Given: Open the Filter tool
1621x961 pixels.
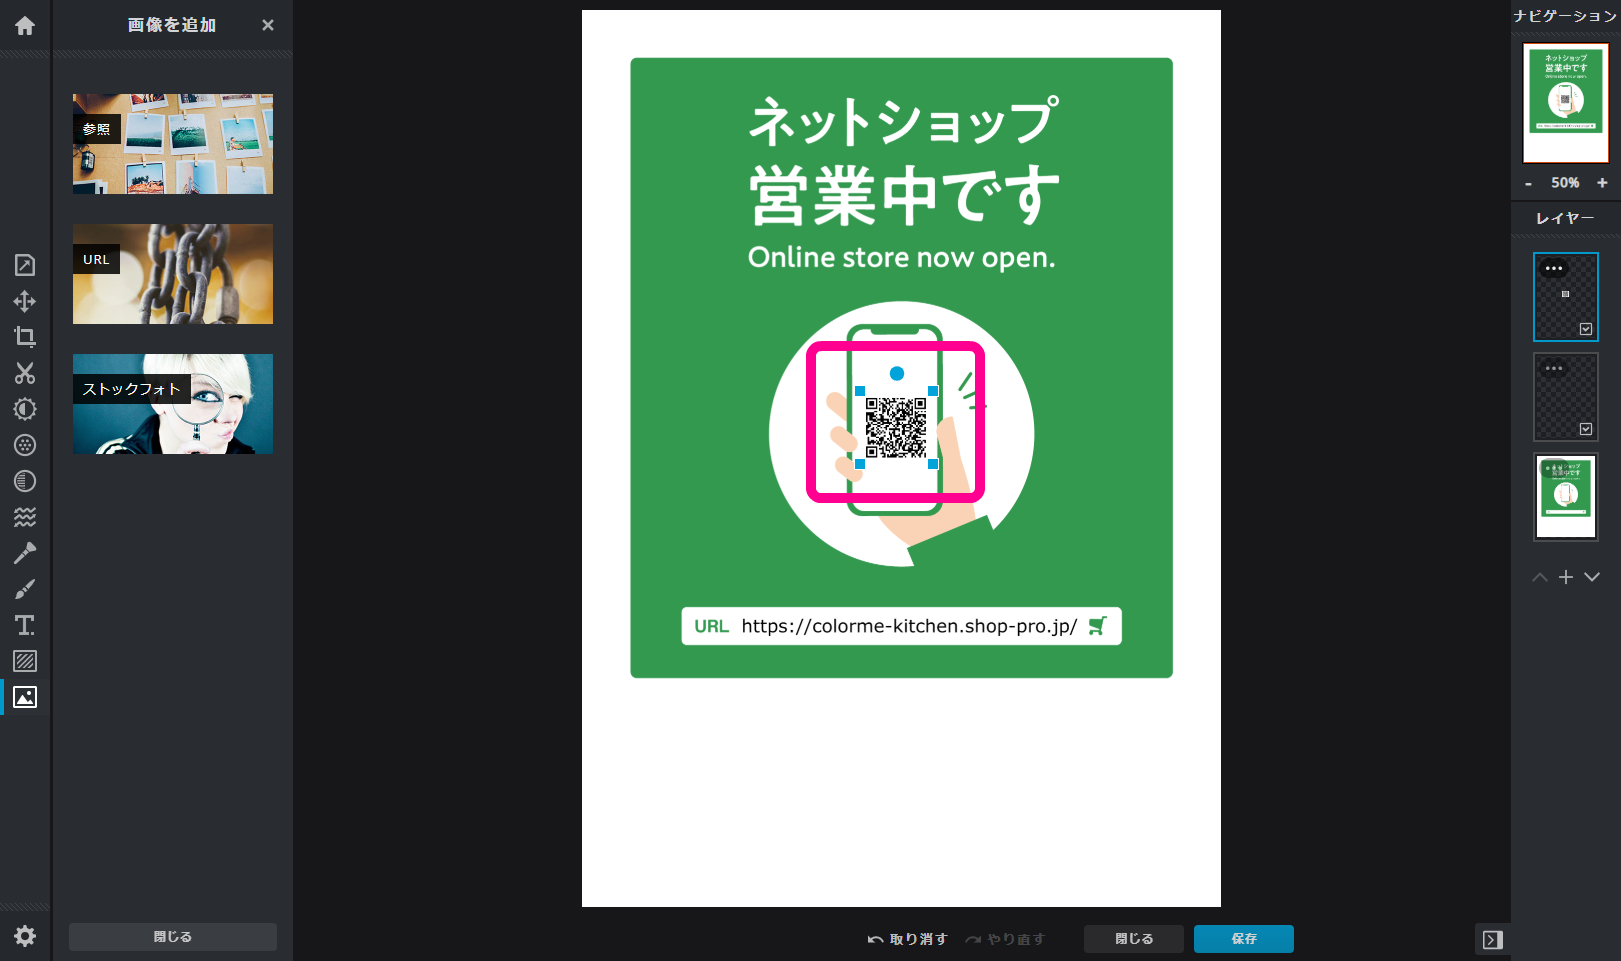Looking at the screenshot, I should tap(25, 445).
